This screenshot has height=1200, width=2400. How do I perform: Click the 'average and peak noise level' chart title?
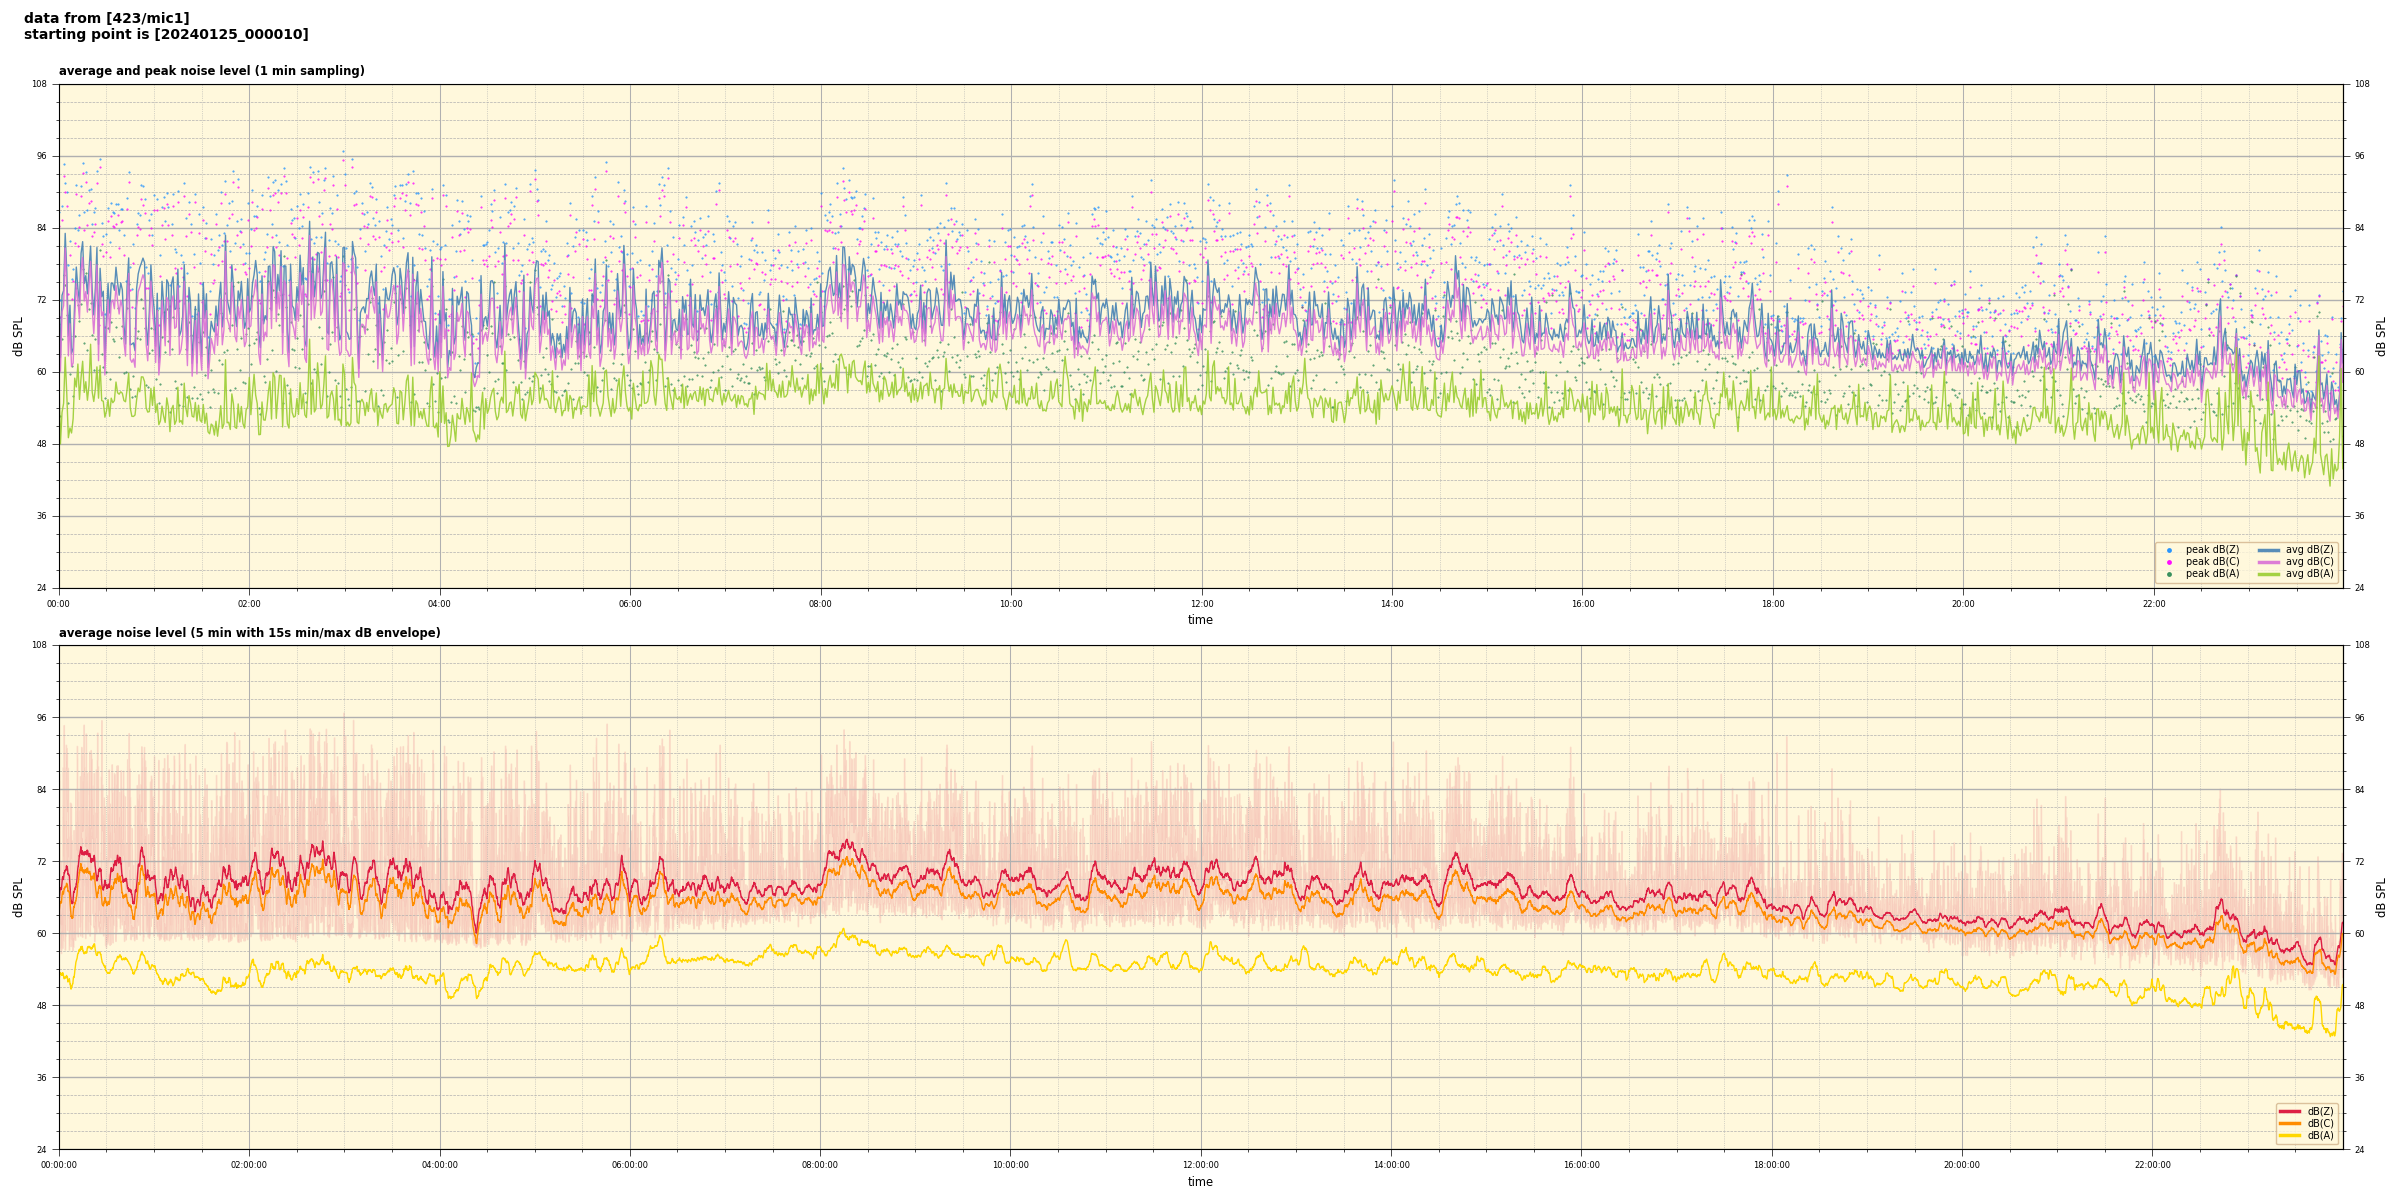[x=211, y=71]
